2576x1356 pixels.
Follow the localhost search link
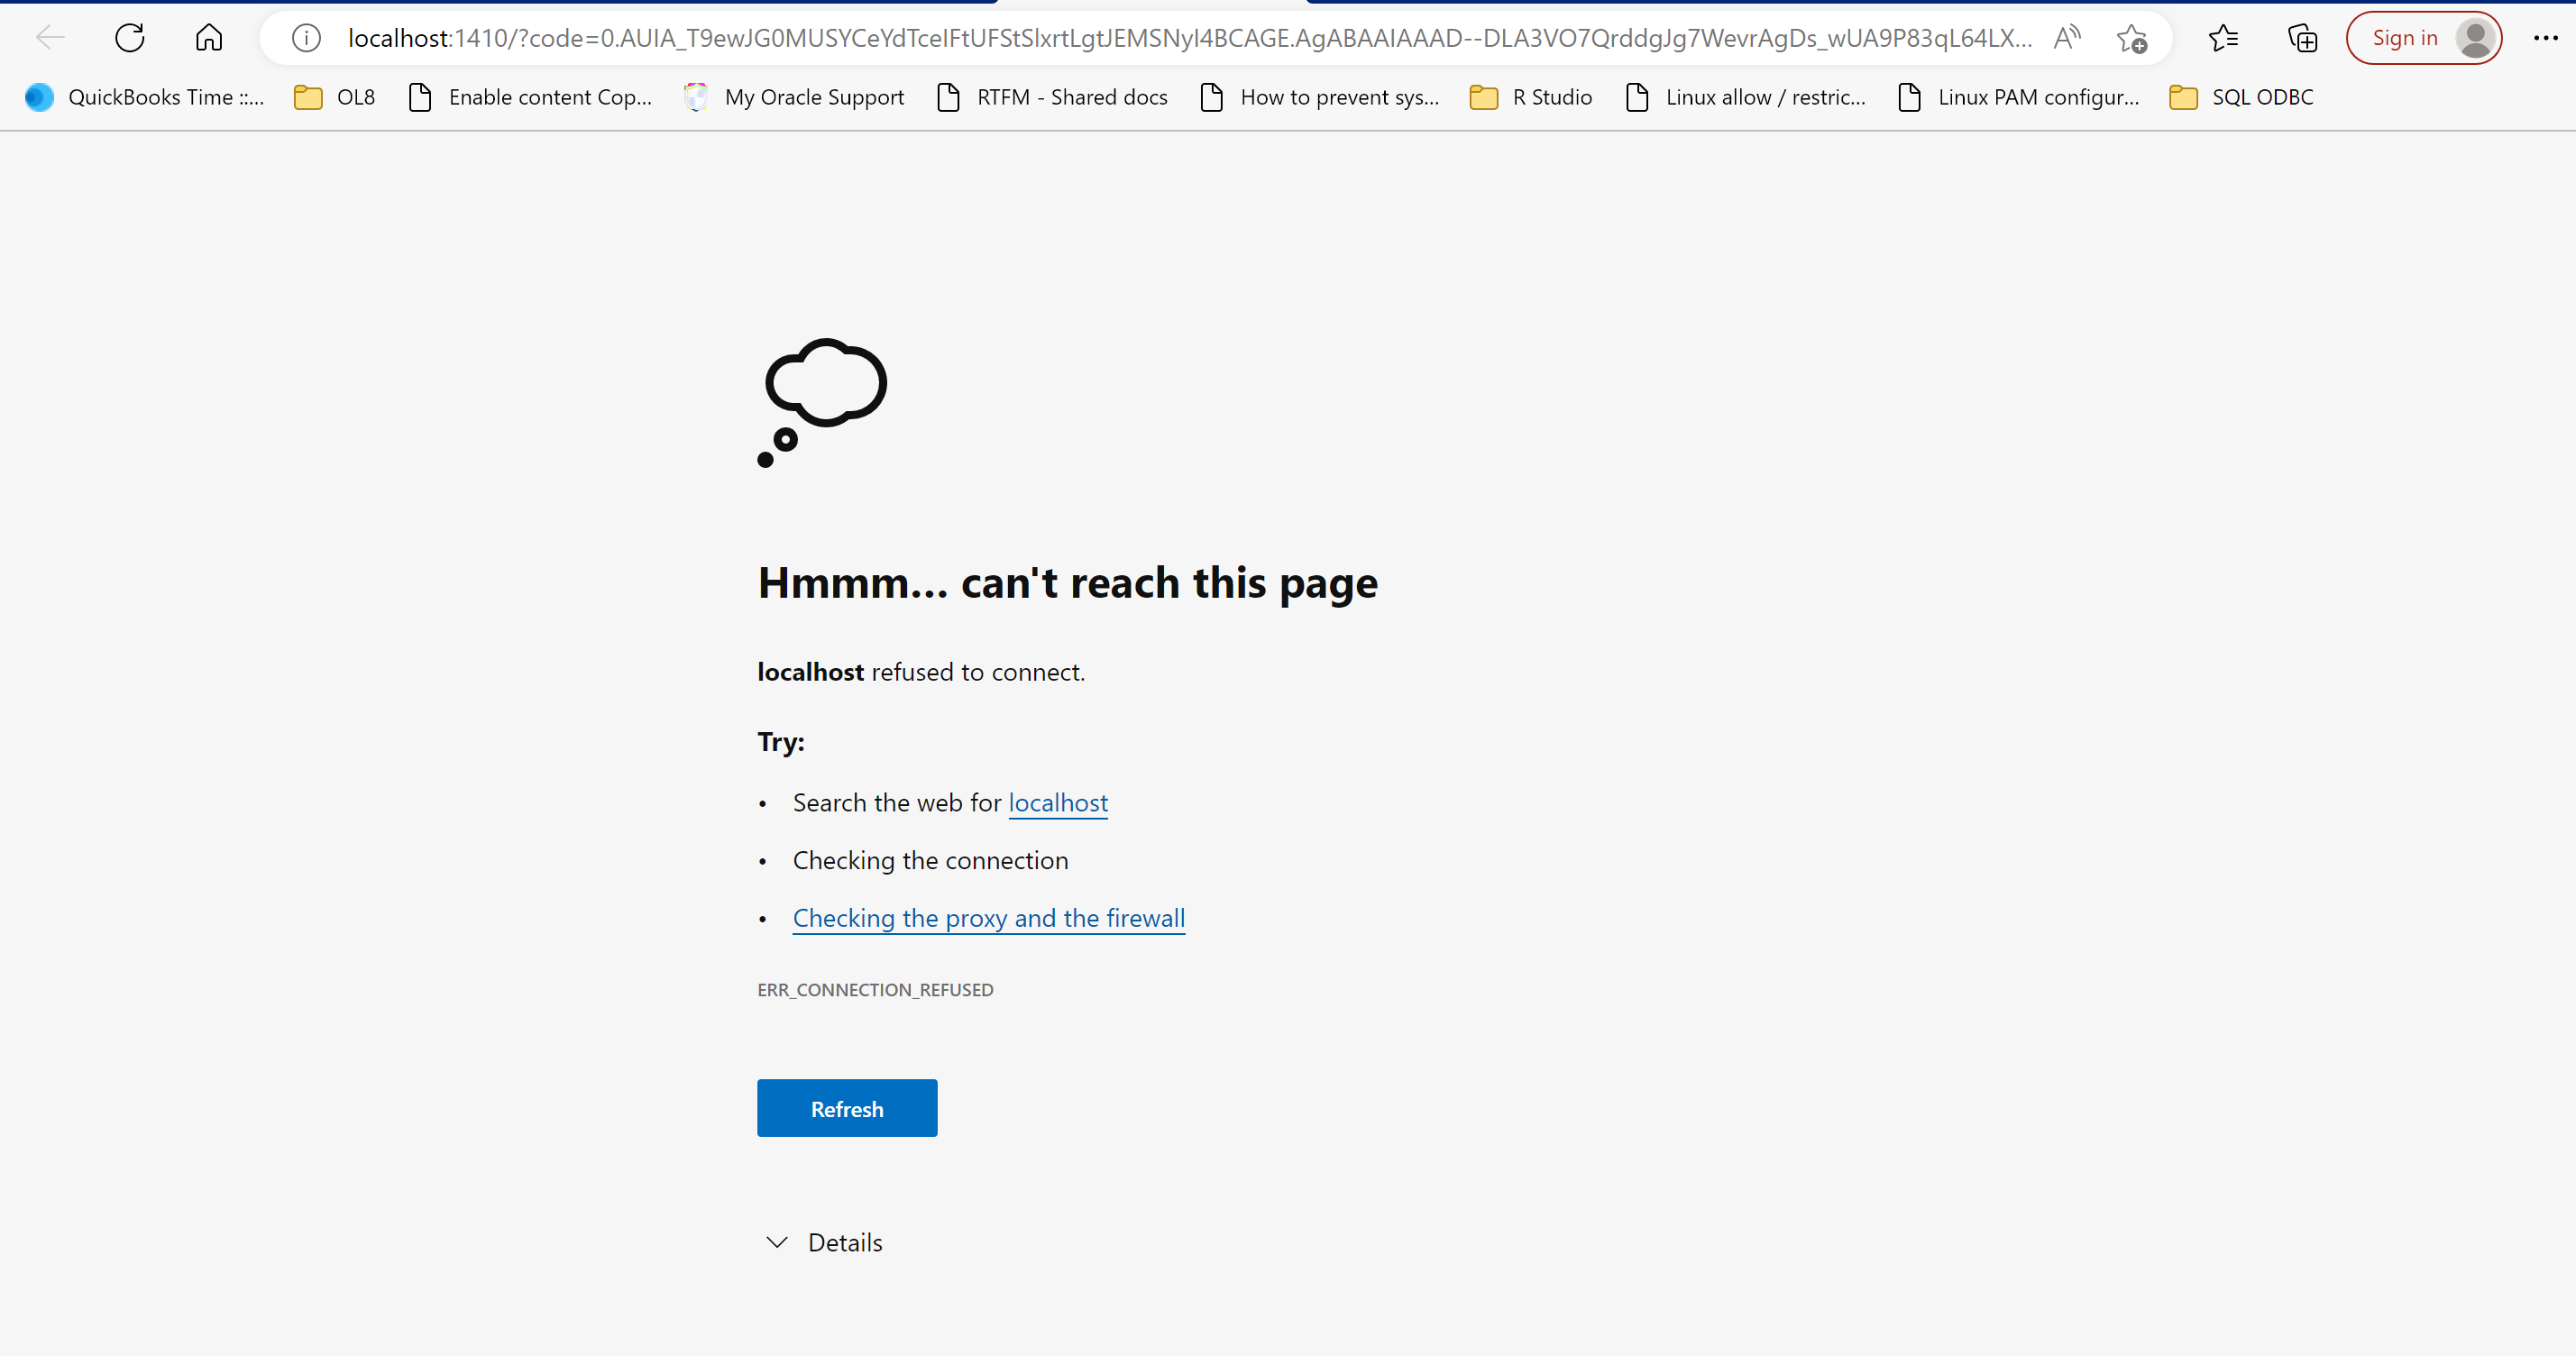[1058, 802]
